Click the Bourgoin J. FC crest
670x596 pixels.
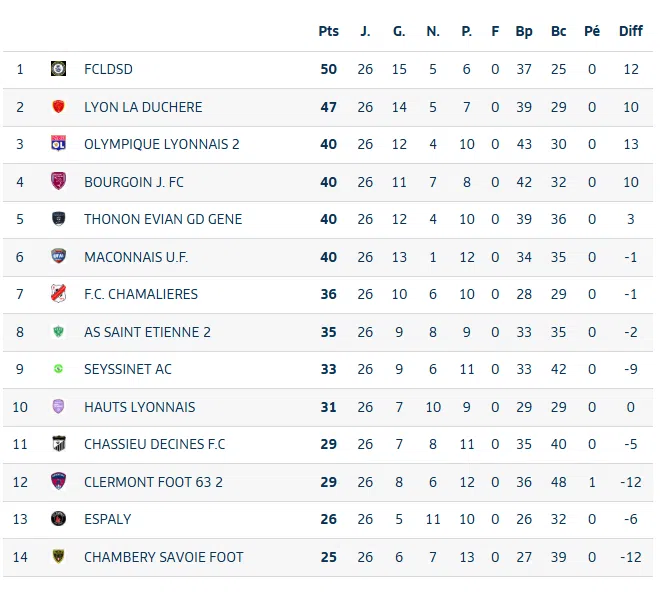click(x=59, y=182)
